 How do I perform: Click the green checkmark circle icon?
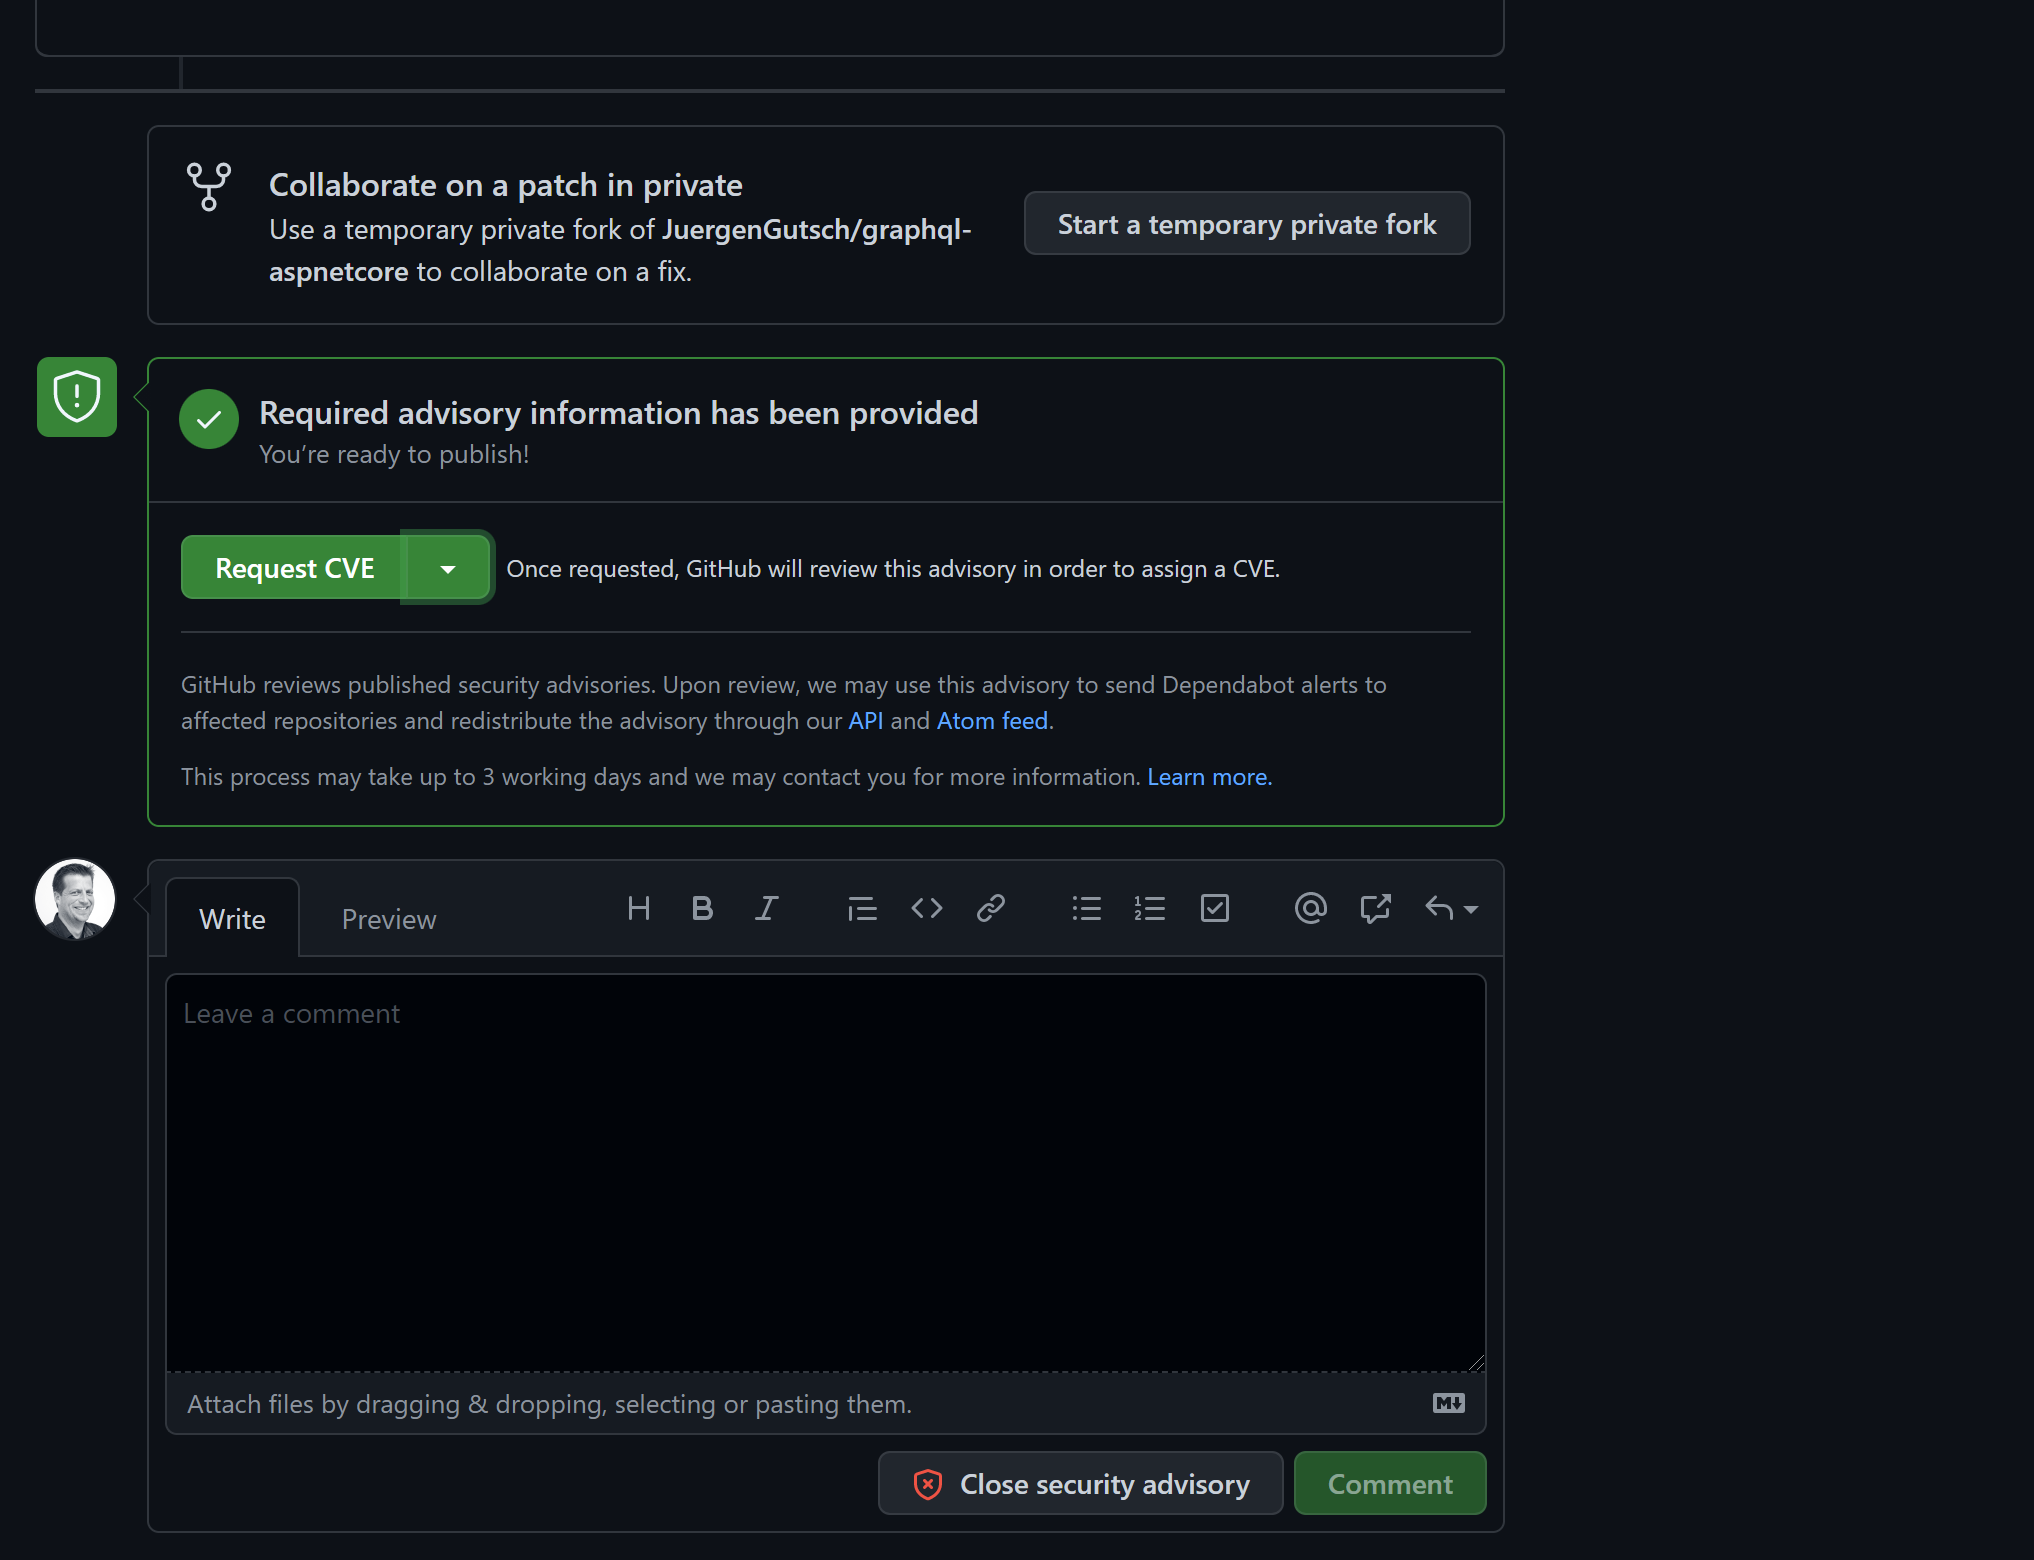[209, 419]
